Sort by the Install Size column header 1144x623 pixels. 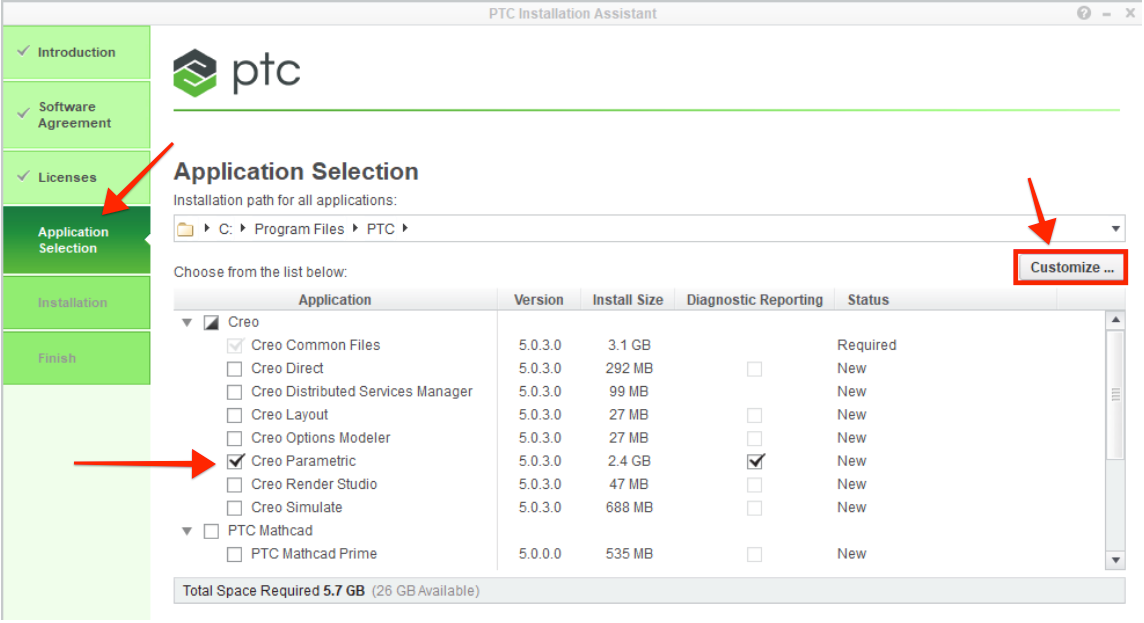627,300
